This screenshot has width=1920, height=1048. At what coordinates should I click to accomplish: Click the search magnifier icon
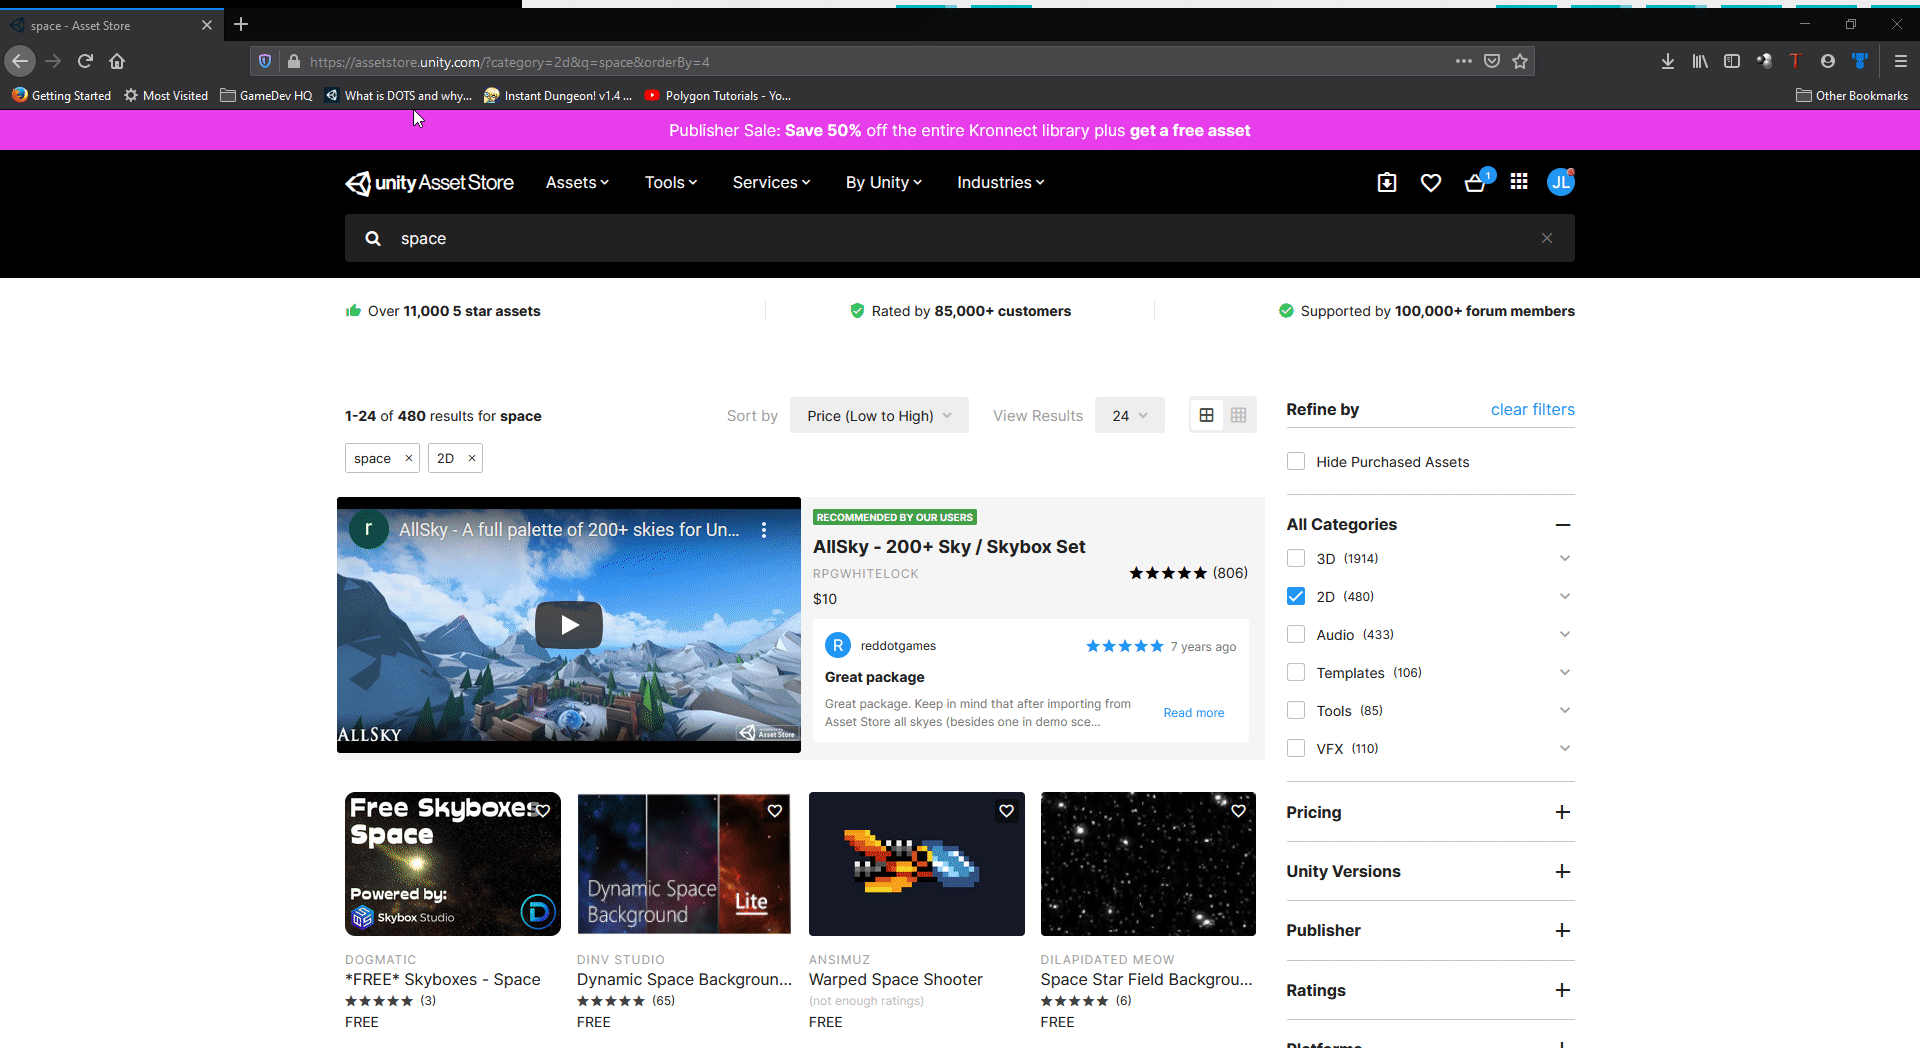(x=373, y=238)
